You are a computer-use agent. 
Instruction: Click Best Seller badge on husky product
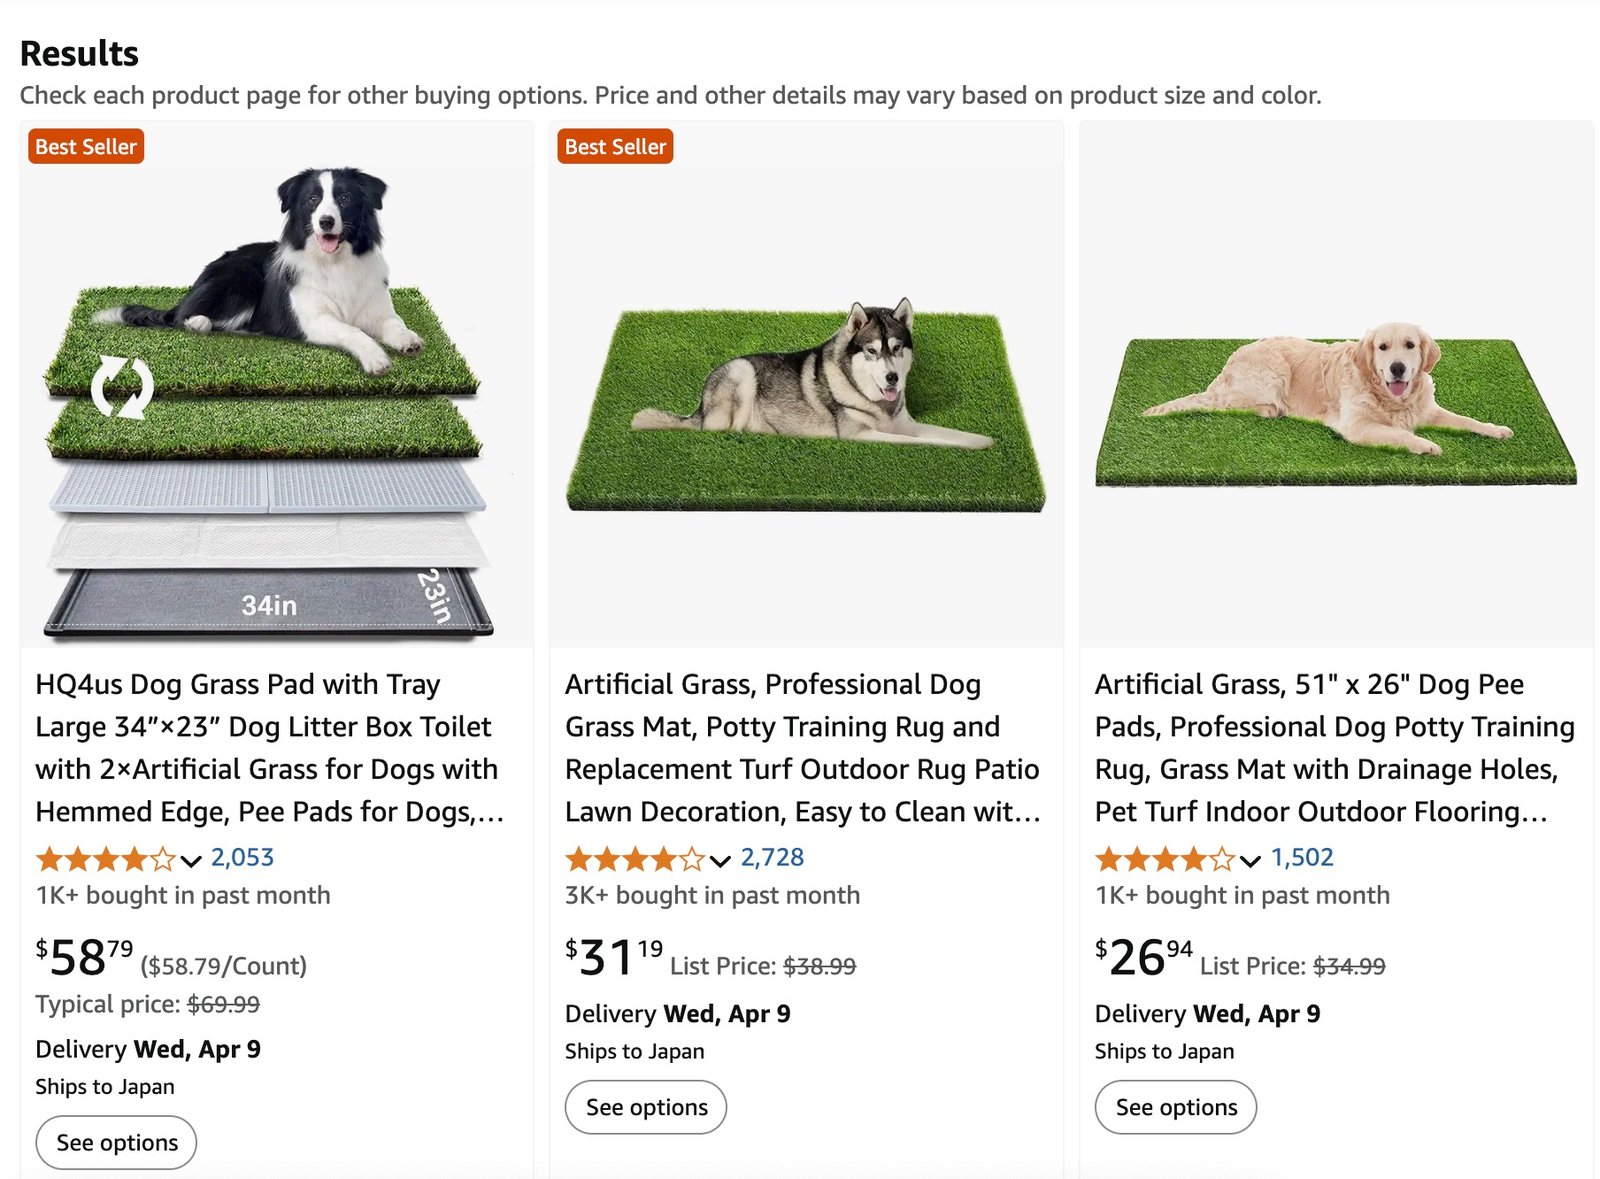pyautogui.click(x=615, y=146)
